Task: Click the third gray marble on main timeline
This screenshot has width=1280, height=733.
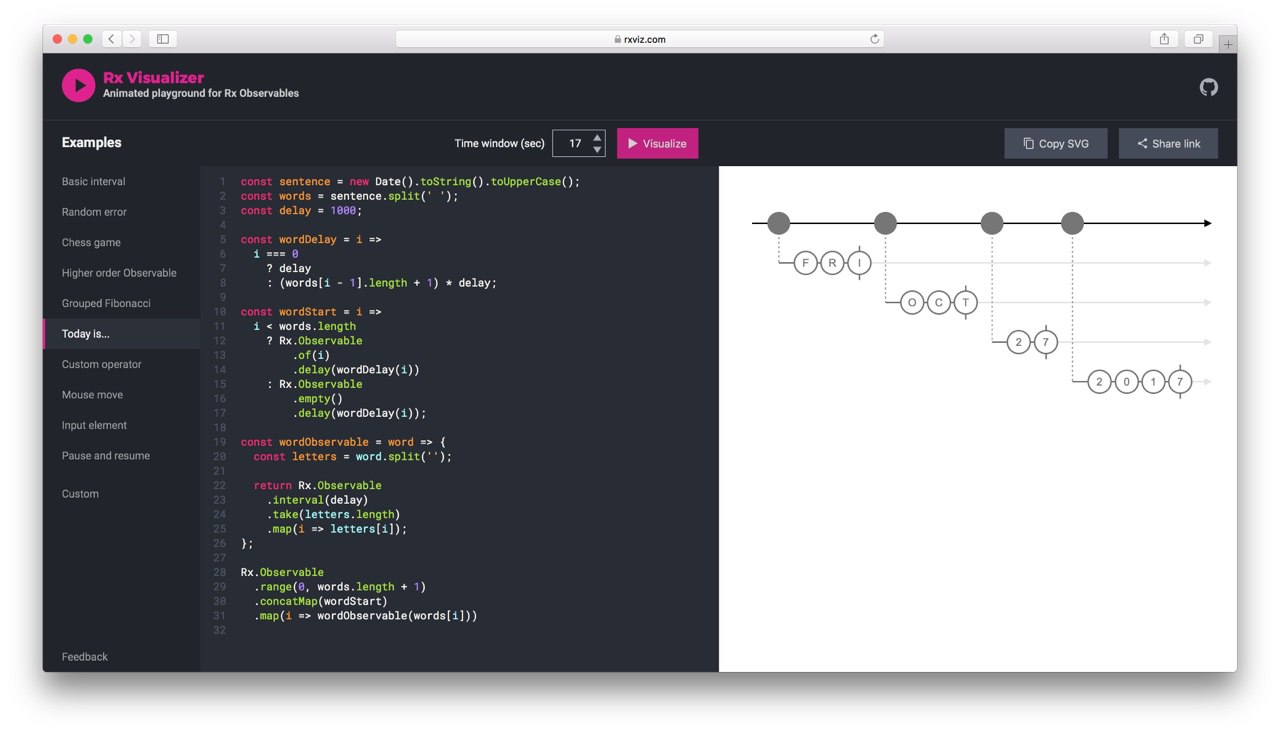Action: point(992,223)
